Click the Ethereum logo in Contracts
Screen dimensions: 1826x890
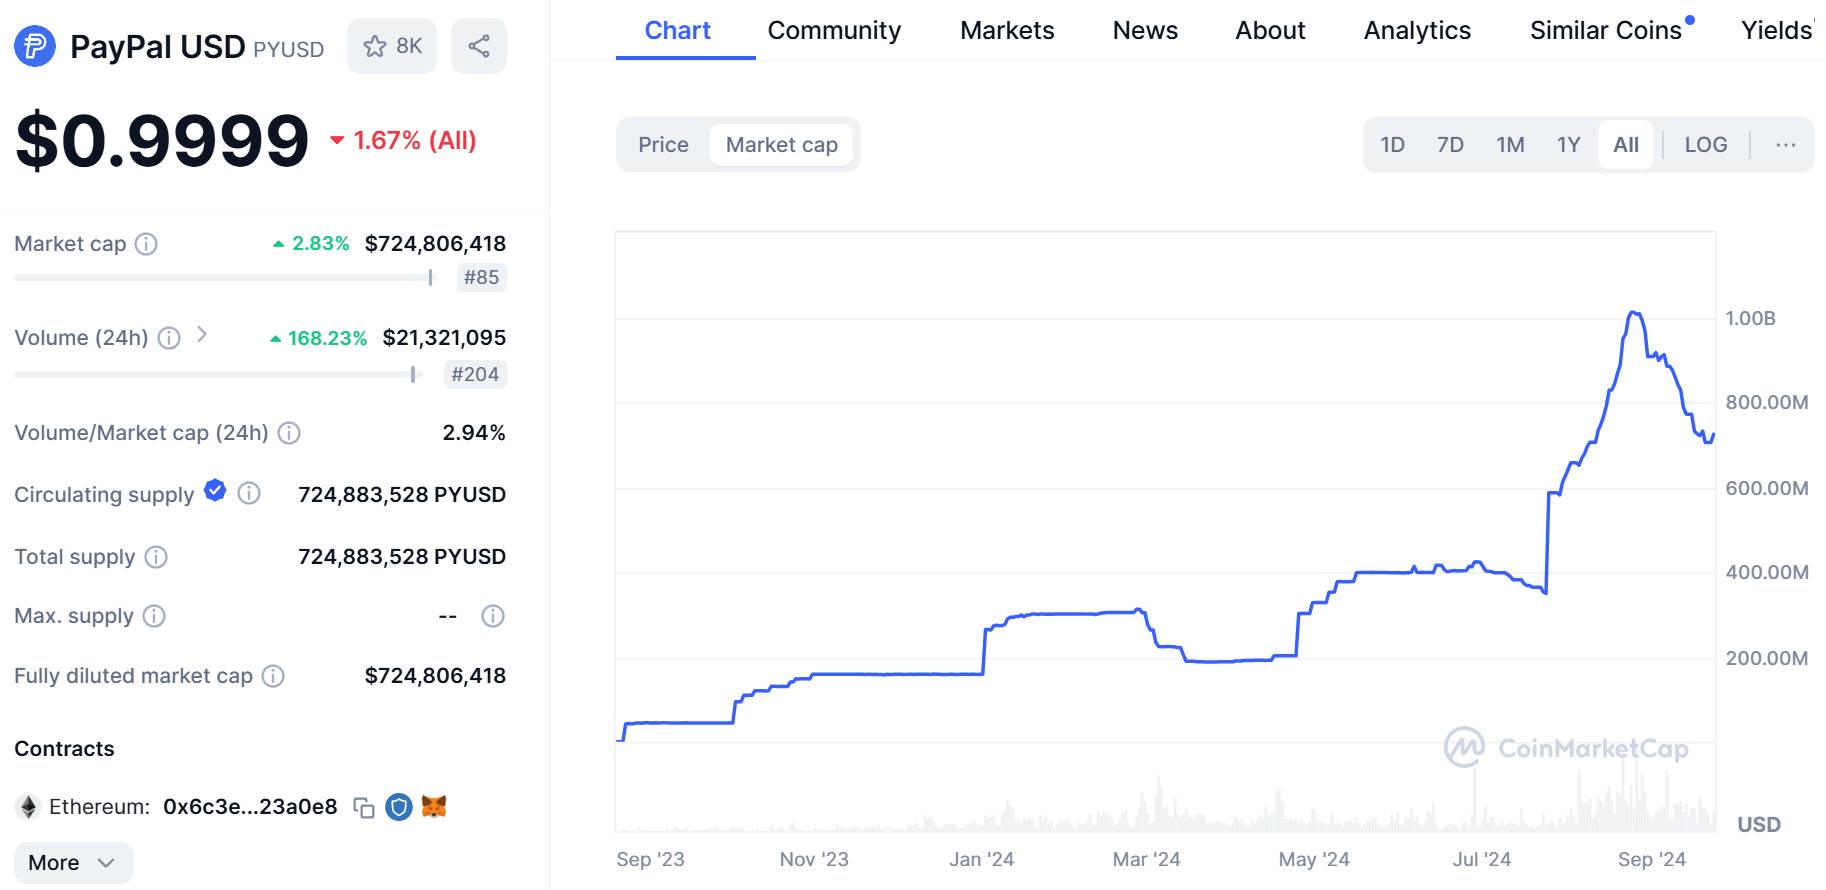tap(28, 807)
